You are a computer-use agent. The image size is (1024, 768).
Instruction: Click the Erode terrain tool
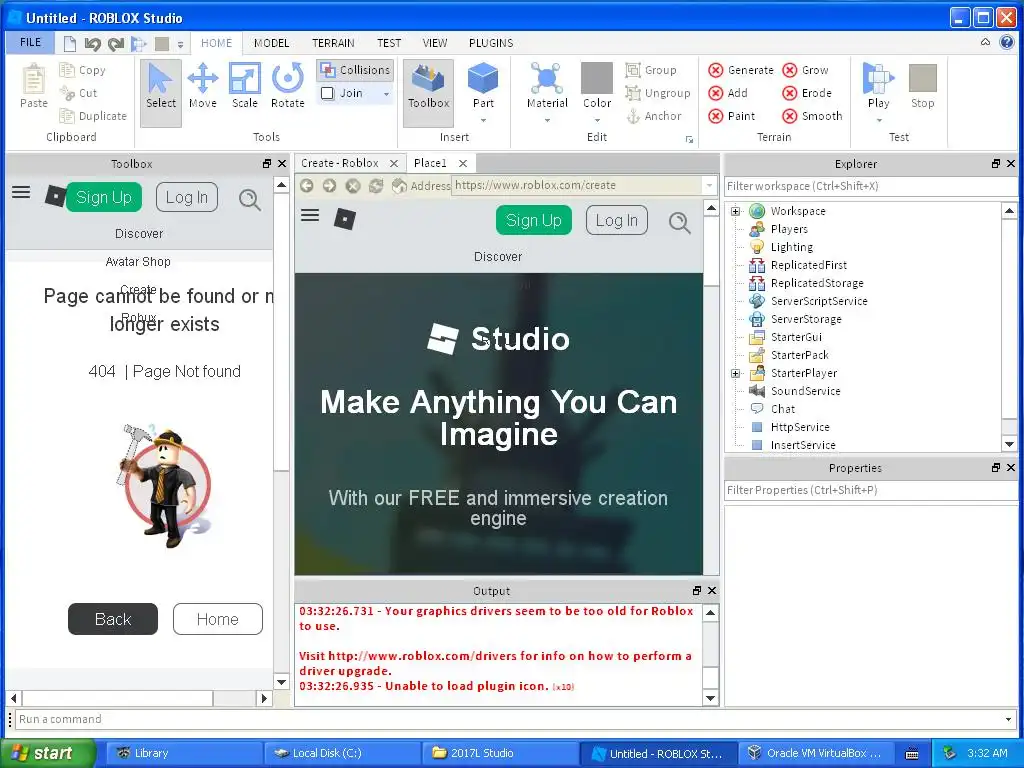[x=807, y=93]
